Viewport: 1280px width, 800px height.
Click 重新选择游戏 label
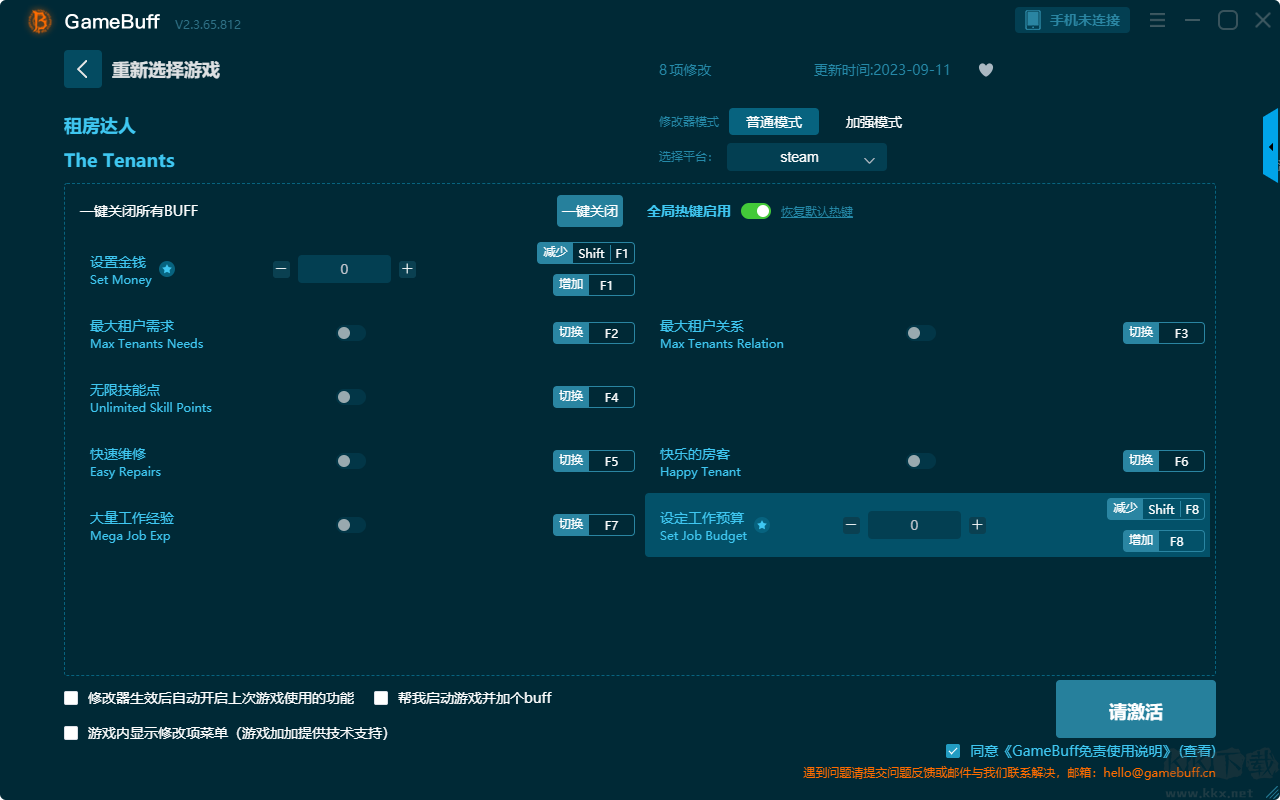click(166, 70)
